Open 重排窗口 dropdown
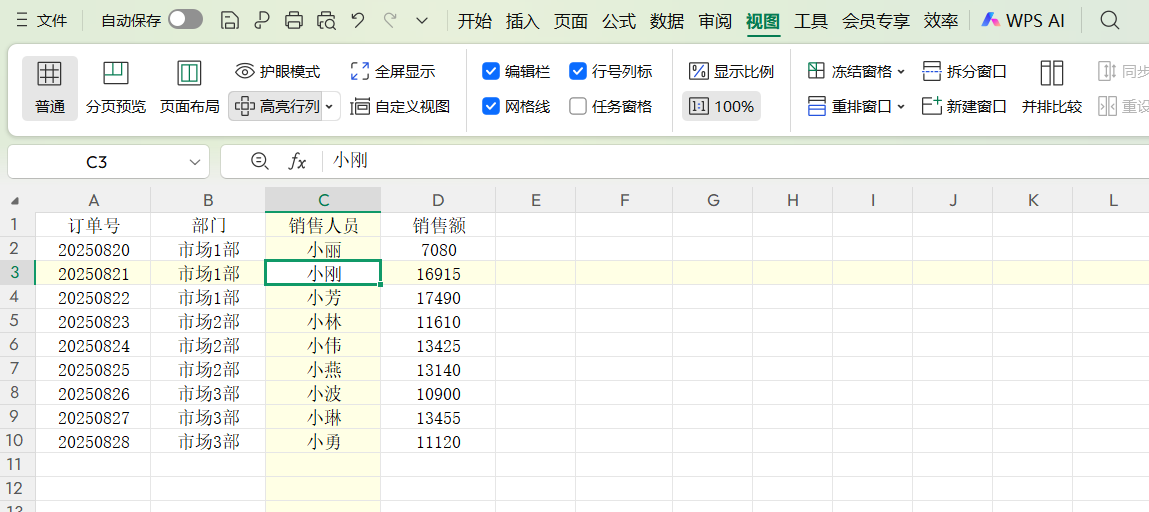1149x512 pixels. 856,106
